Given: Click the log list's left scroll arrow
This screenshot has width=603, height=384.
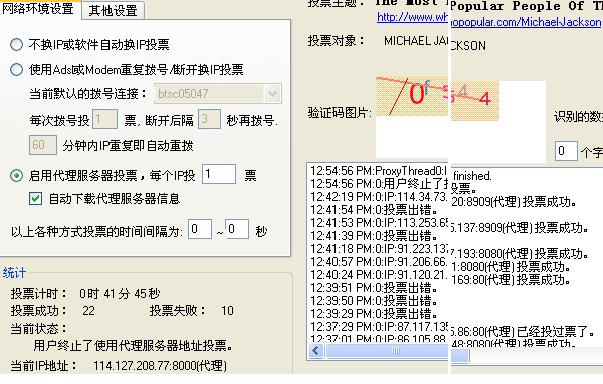Looking at the screenshot, I should click(x=316, y=351).
